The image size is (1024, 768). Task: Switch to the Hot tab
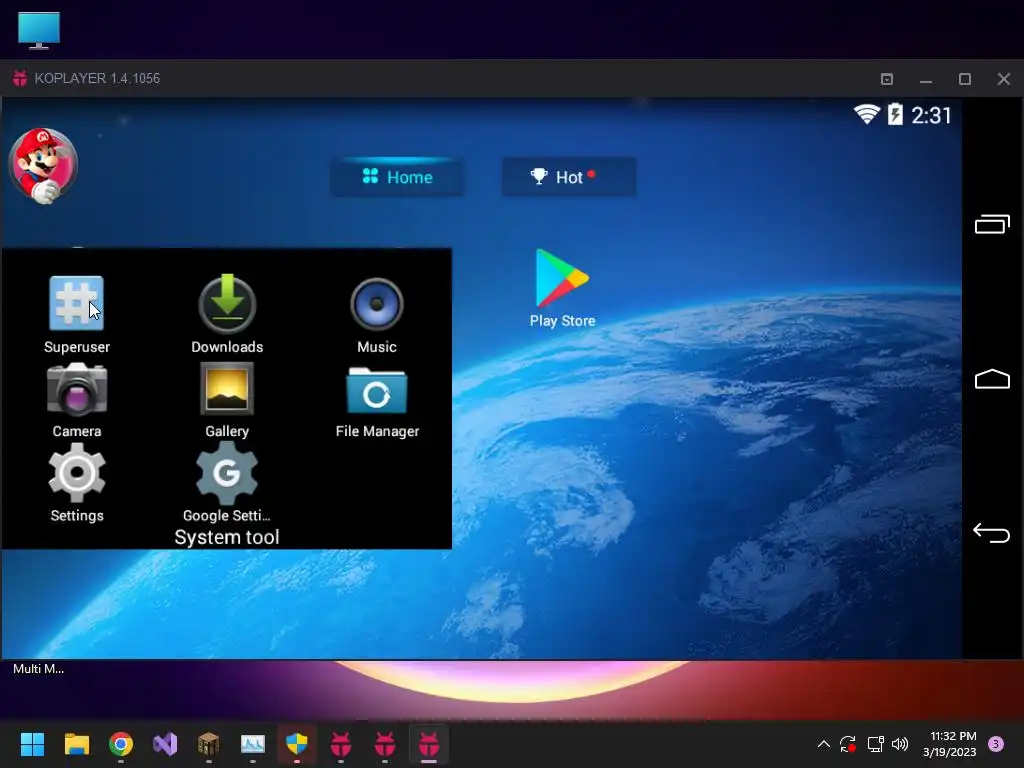[569, 177]
